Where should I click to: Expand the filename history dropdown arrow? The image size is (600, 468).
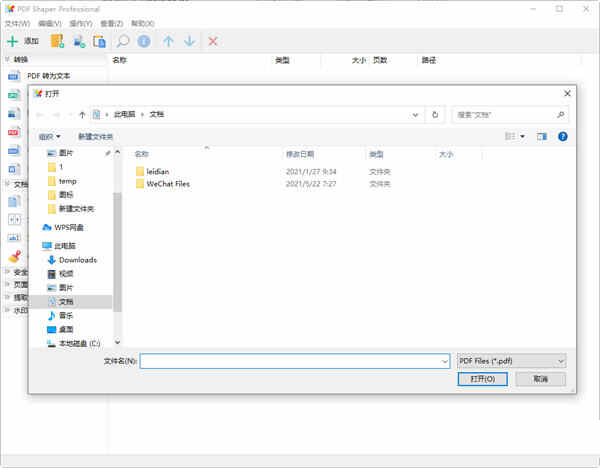(444, 360)
